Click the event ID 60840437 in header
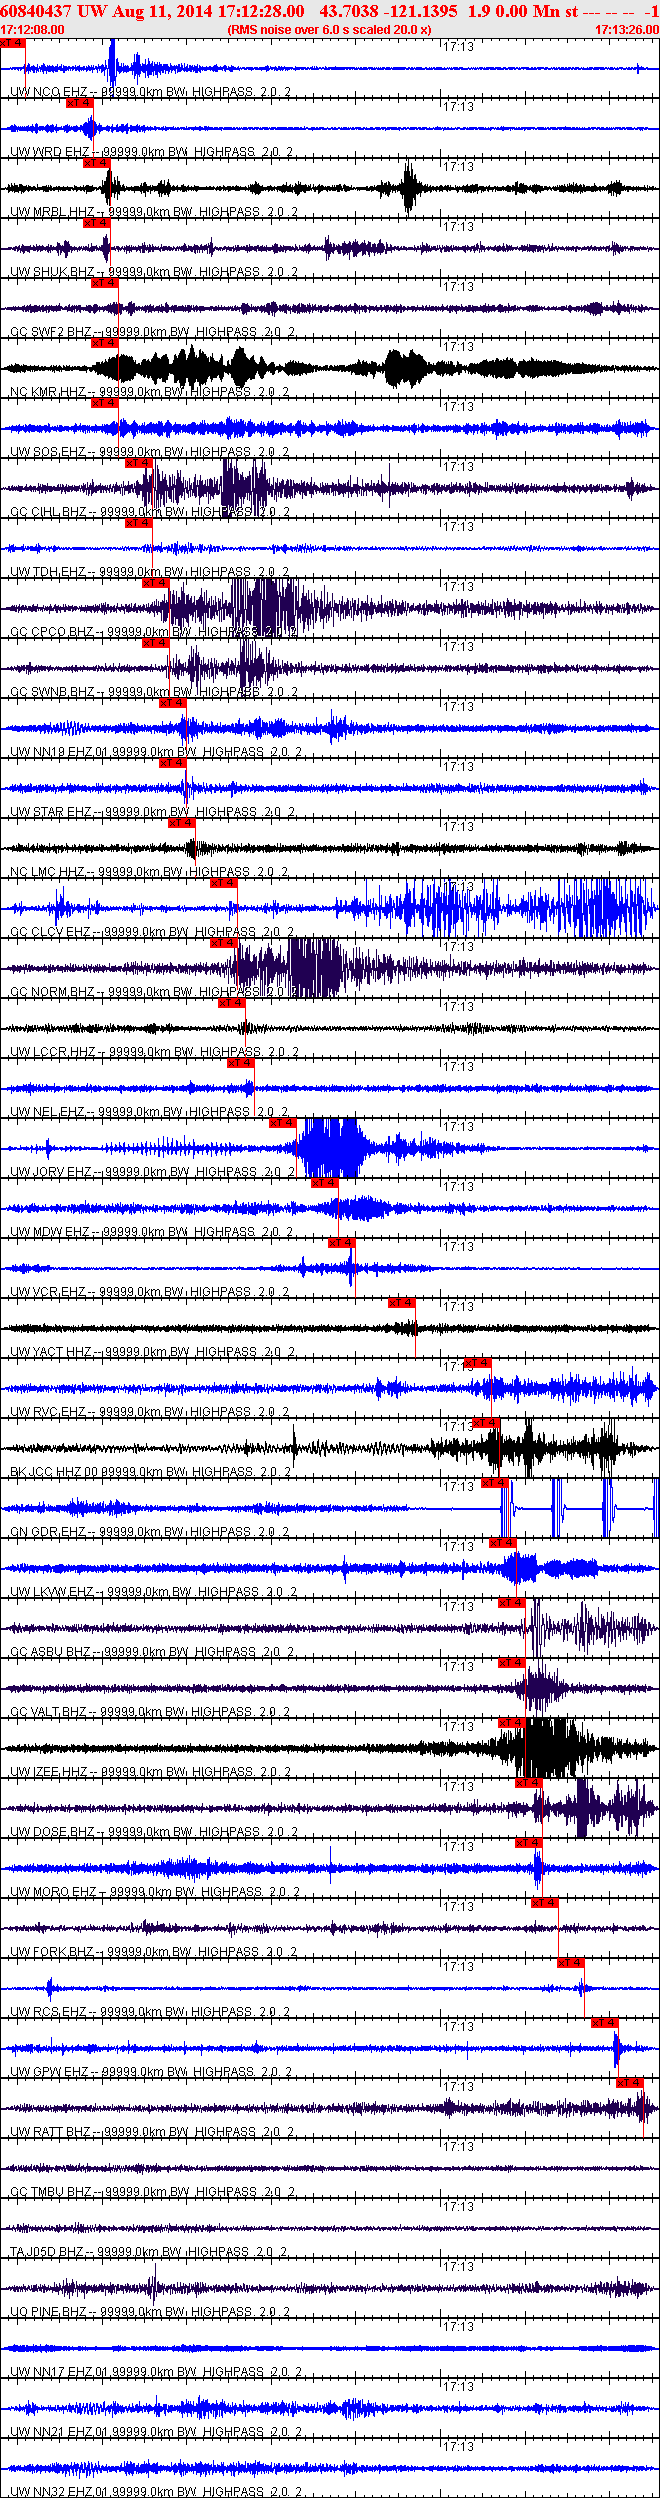The image size is (660, 2498). pos(36,11)
